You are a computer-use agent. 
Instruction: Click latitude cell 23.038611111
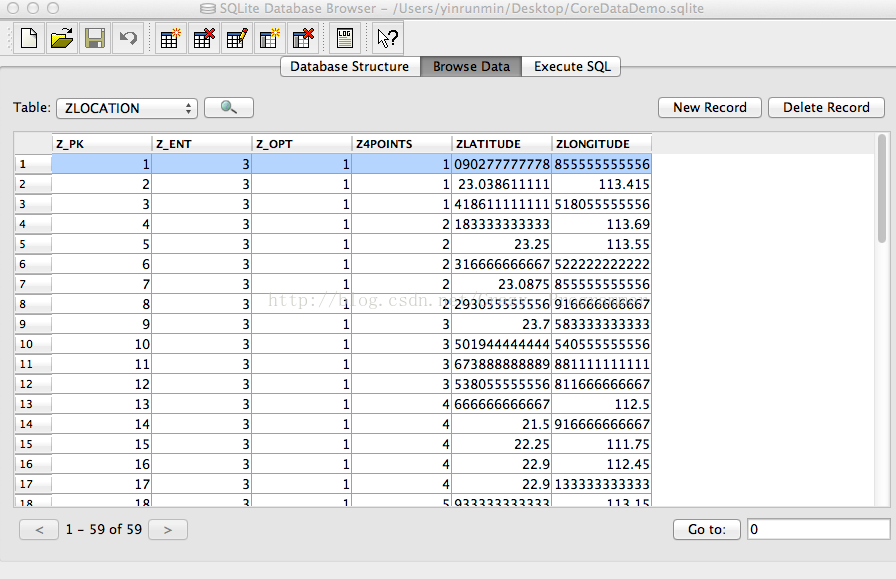coord(502,184)
